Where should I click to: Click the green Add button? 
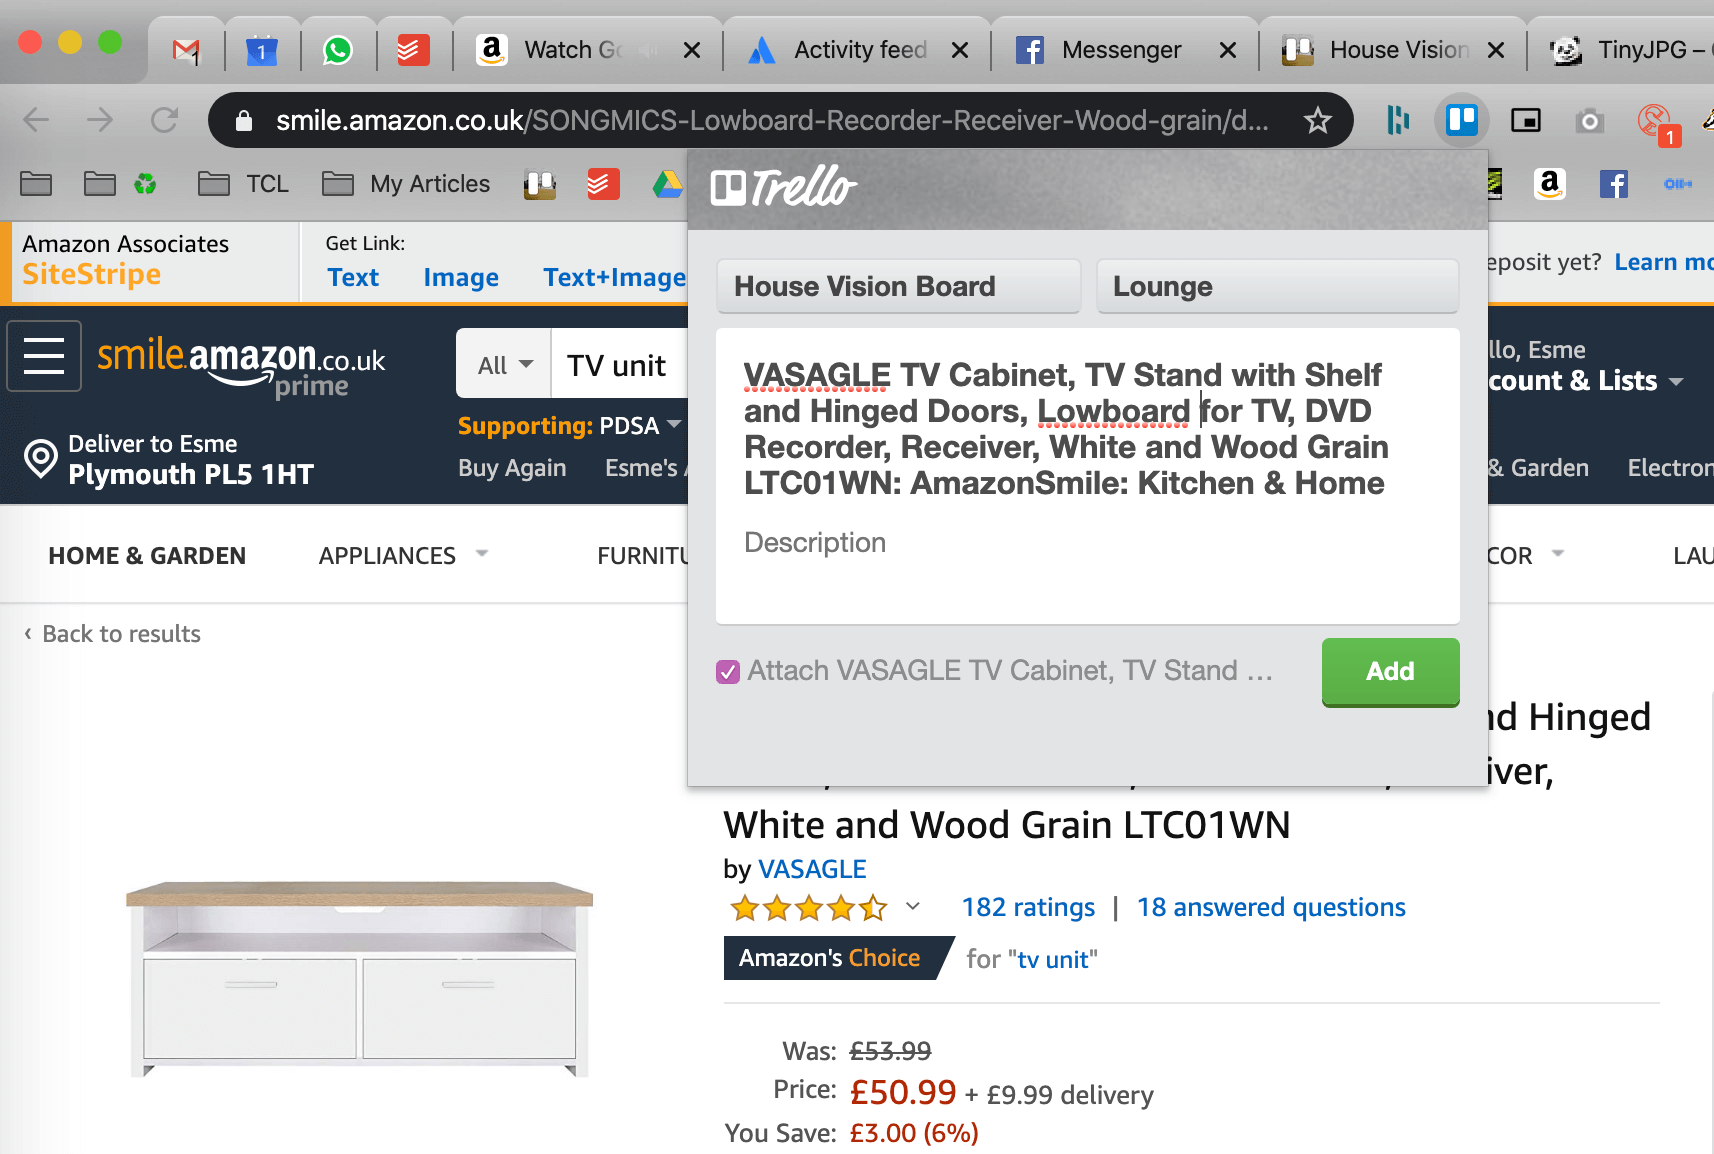[1390, 672]
